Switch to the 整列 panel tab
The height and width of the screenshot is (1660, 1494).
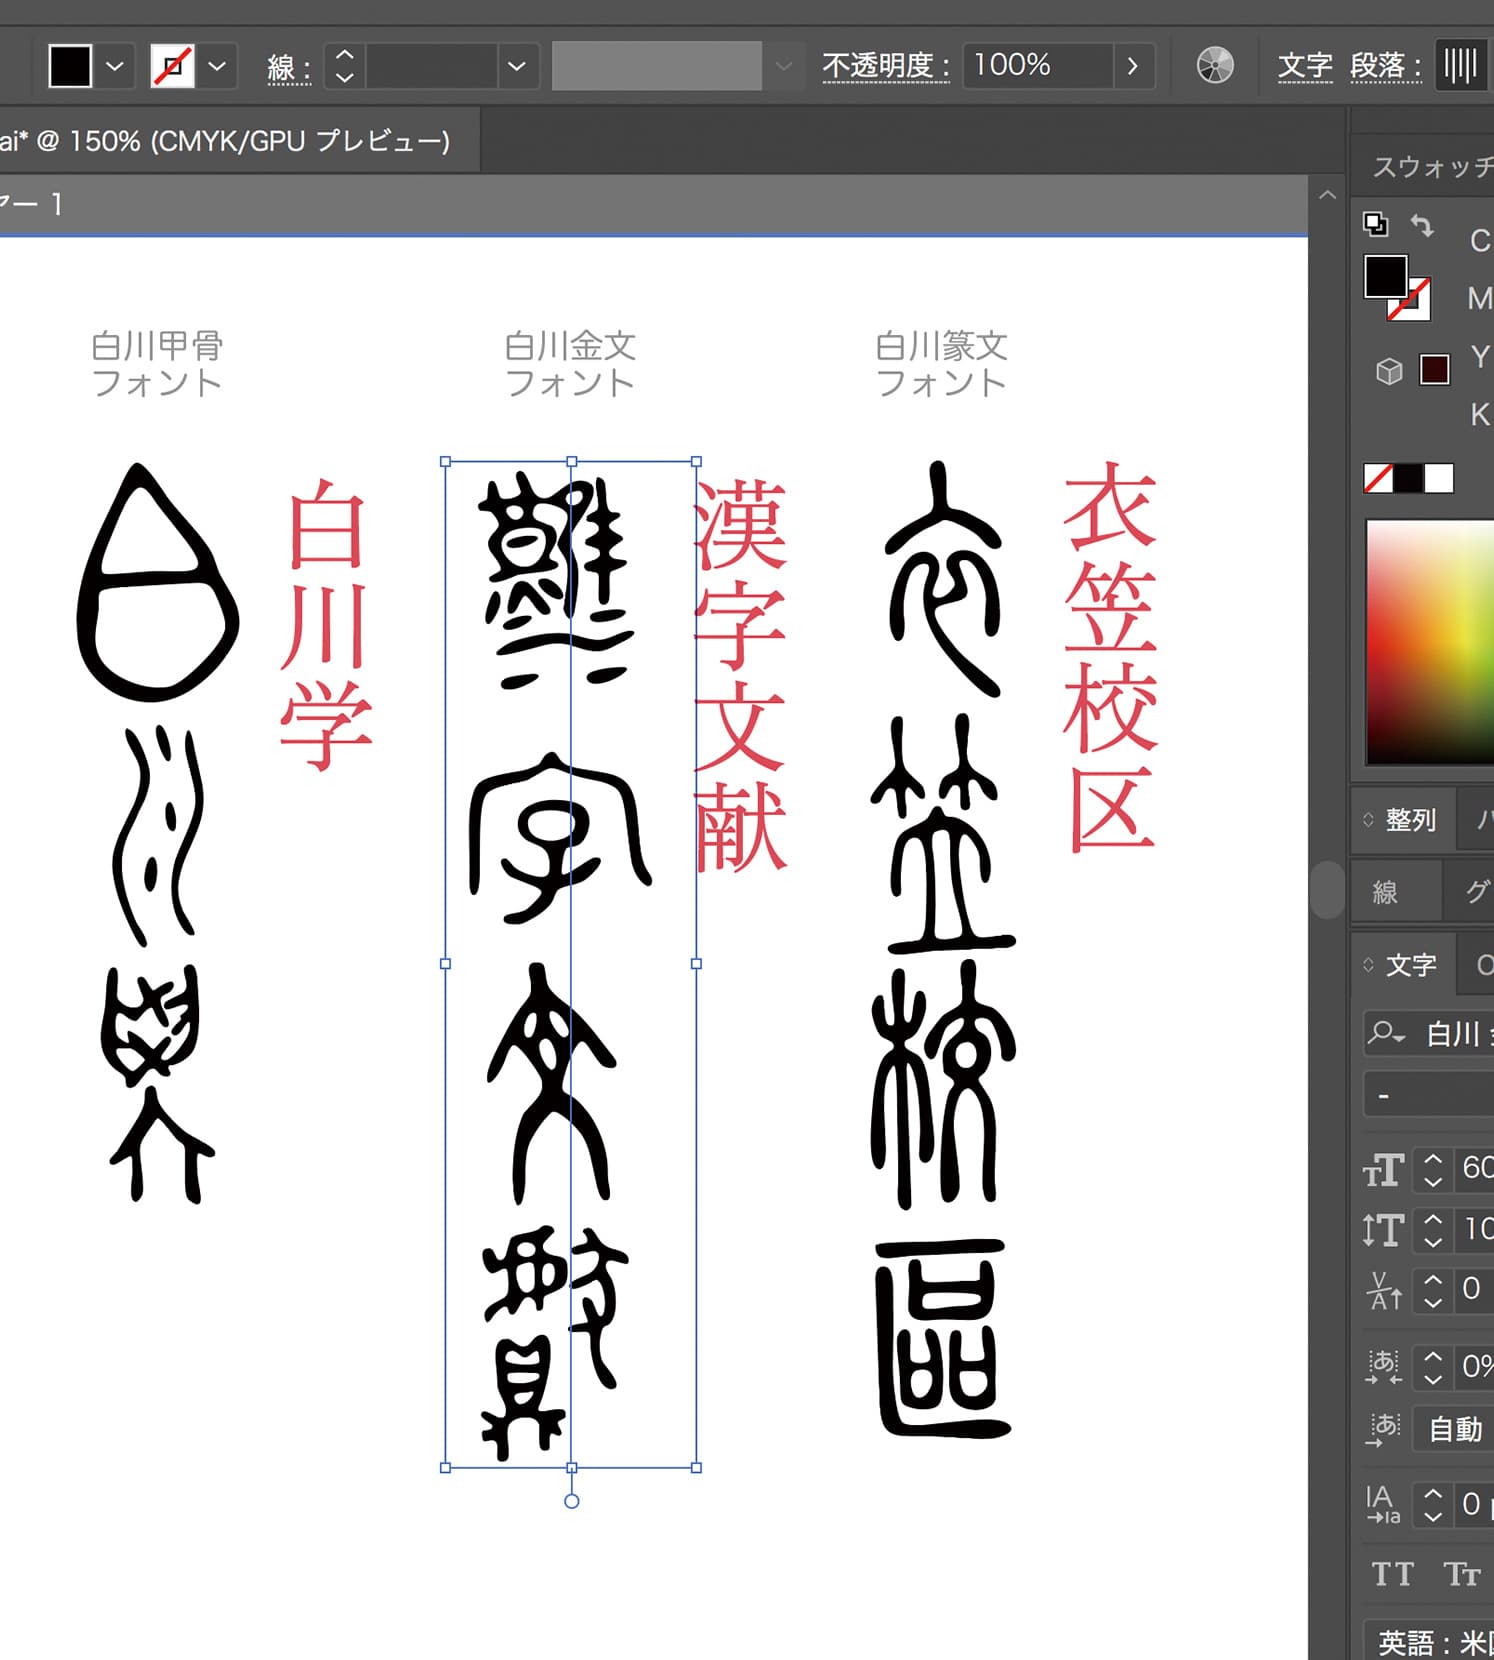click(1410, 820)
